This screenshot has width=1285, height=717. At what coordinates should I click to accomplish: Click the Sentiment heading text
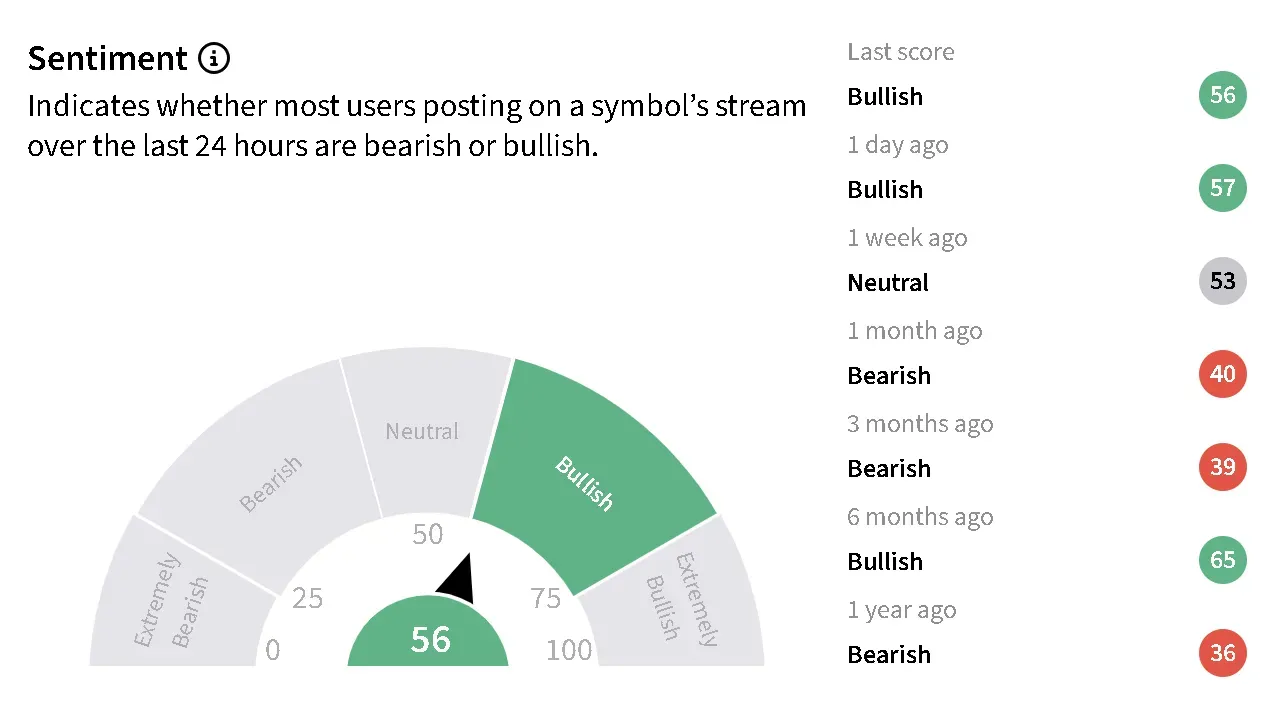pos(107,59)
